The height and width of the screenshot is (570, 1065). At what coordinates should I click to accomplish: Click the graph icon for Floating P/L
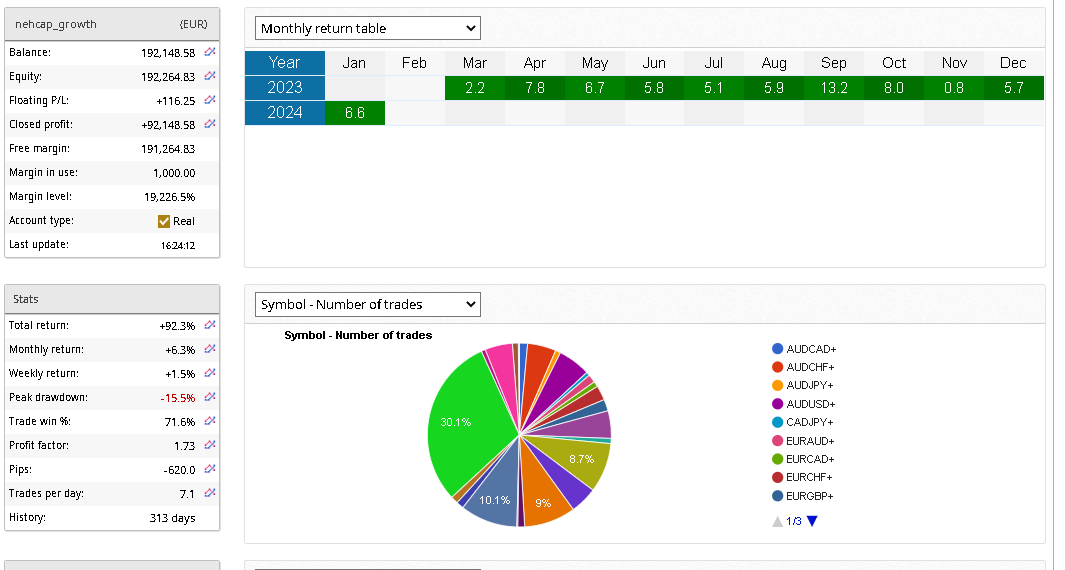210,100
